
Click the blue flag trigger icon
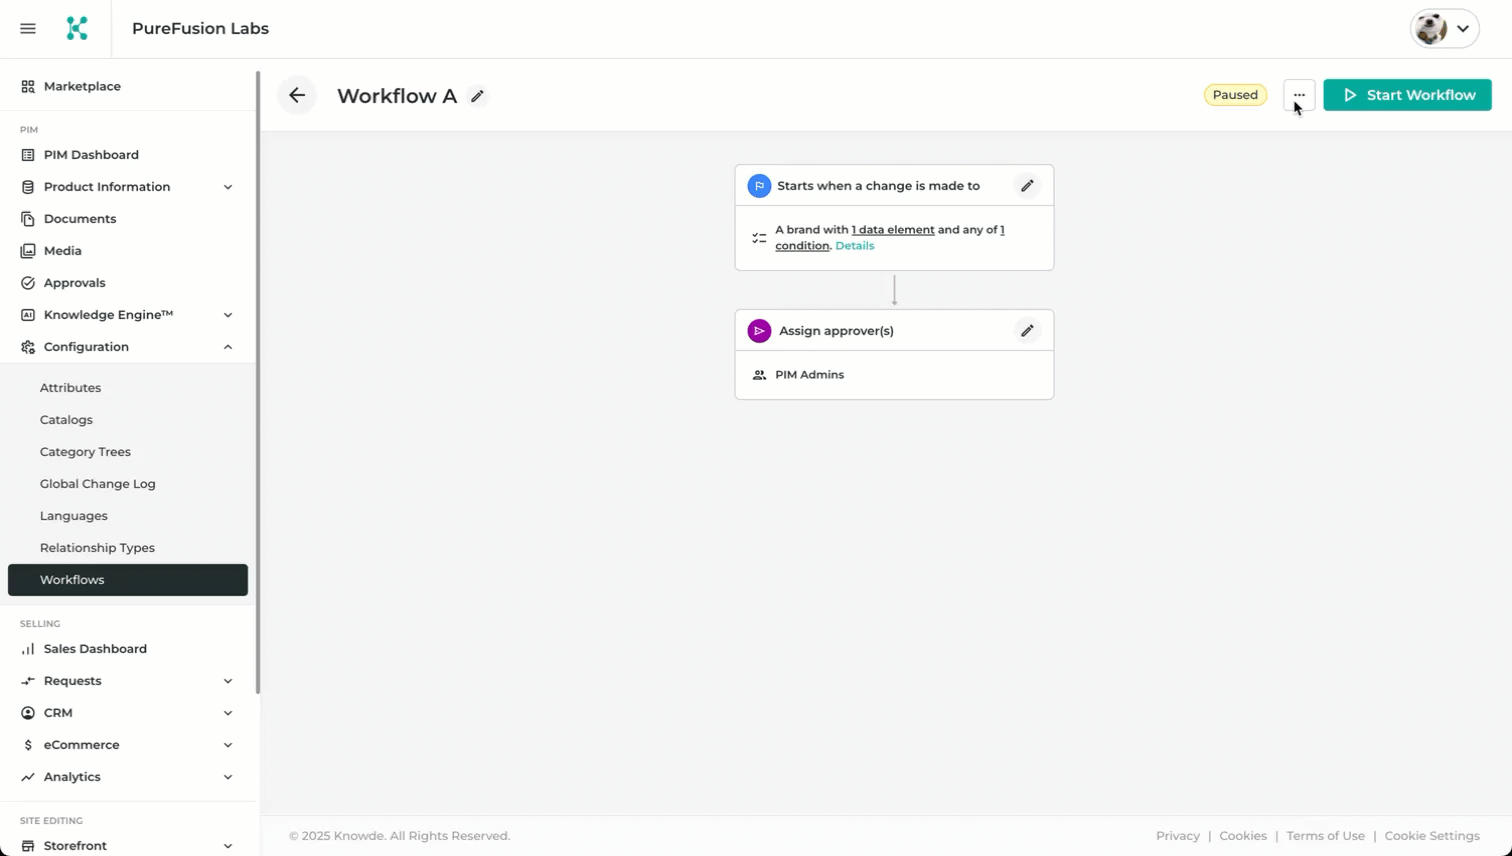759,186
